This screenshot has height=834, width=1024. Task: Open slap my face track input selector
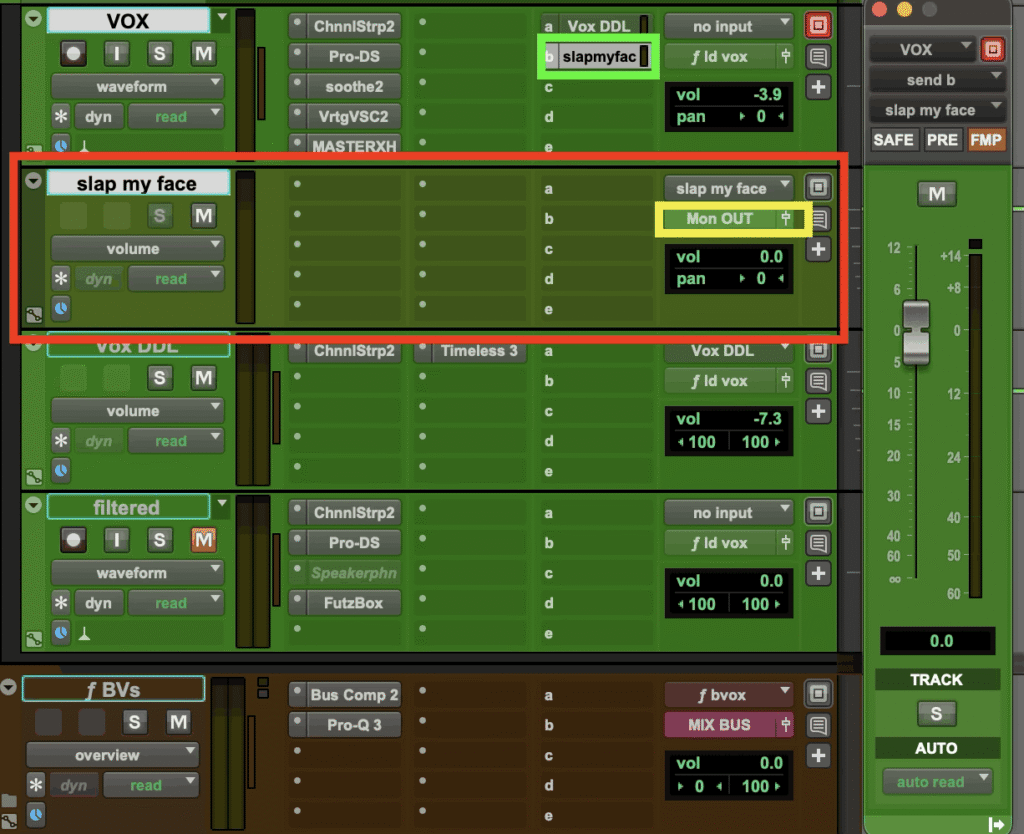pos(729,188)
